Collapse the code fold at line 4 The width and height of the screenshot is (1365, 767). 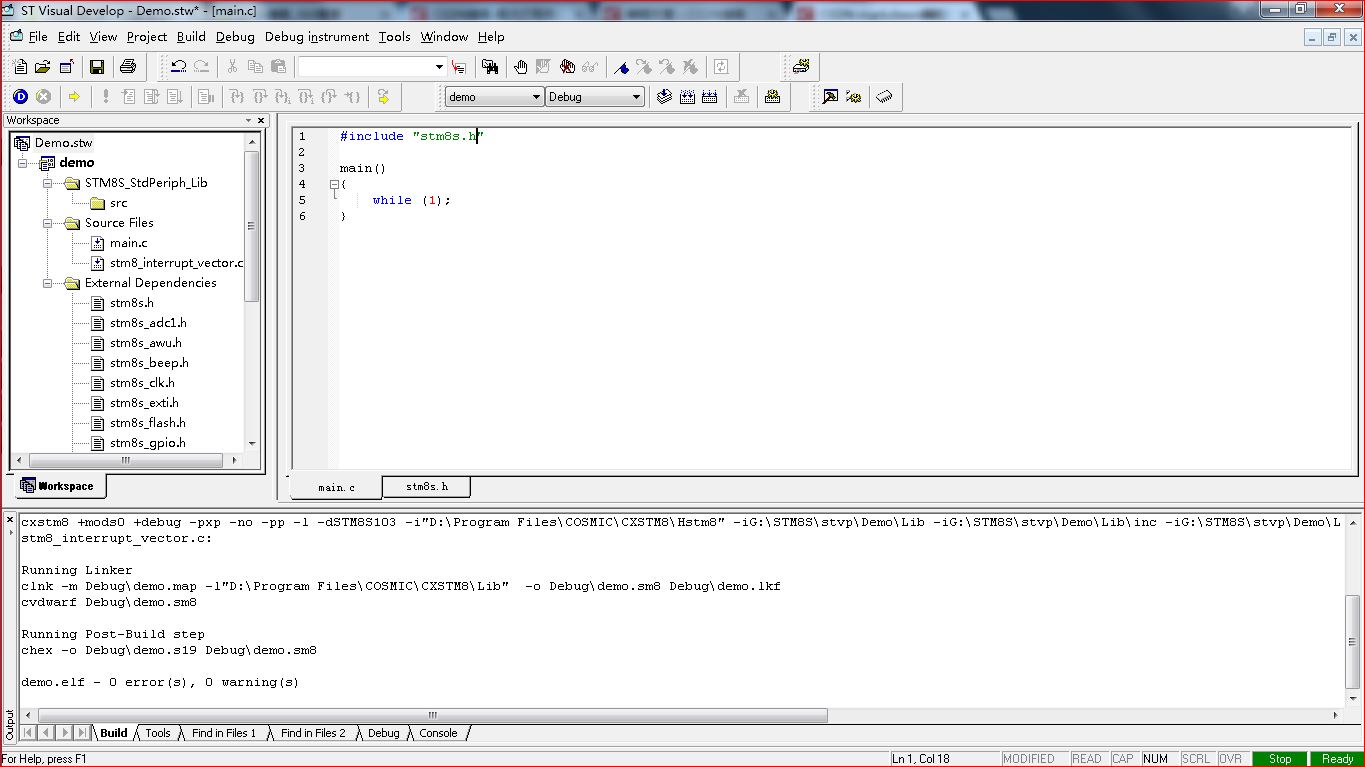(x=334, y=185)
